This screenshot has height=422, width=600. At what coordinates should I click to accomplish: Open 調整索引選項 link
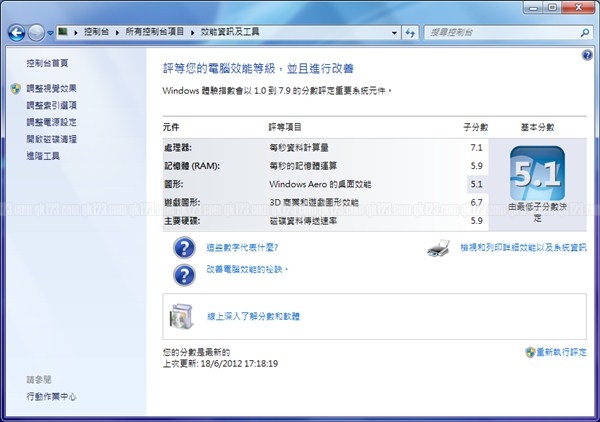(x=52, y=105)
